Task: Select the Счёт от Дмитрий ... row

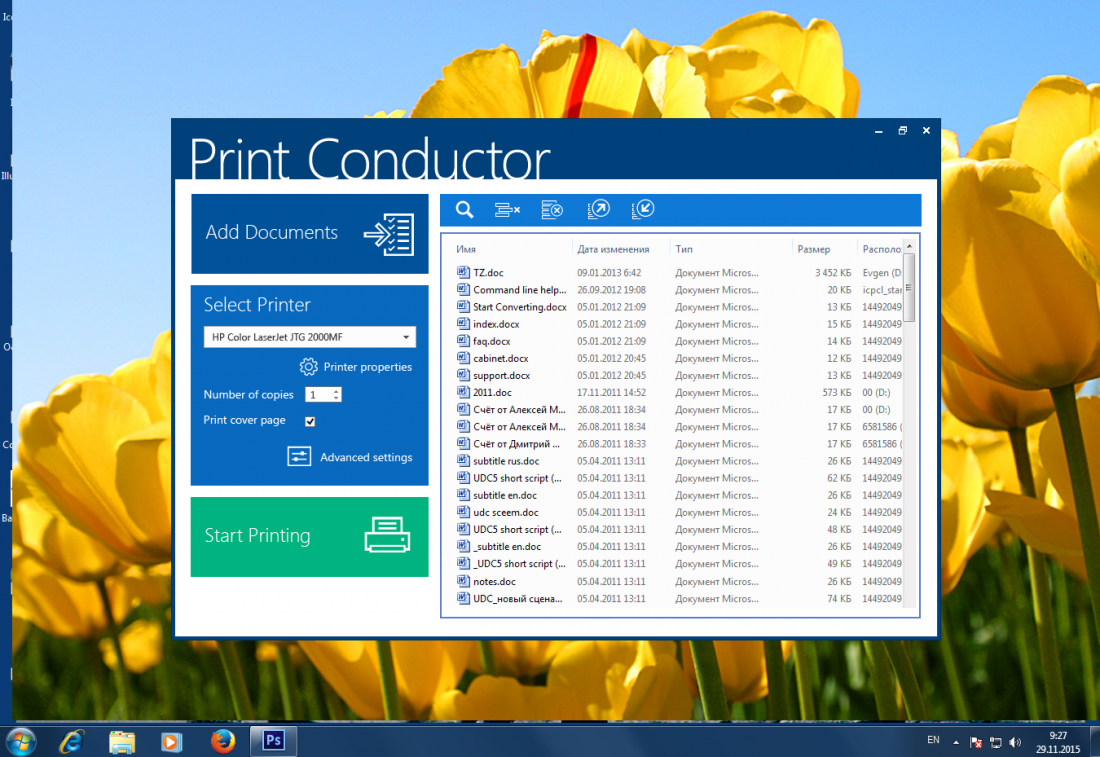Action: [678, 443]
